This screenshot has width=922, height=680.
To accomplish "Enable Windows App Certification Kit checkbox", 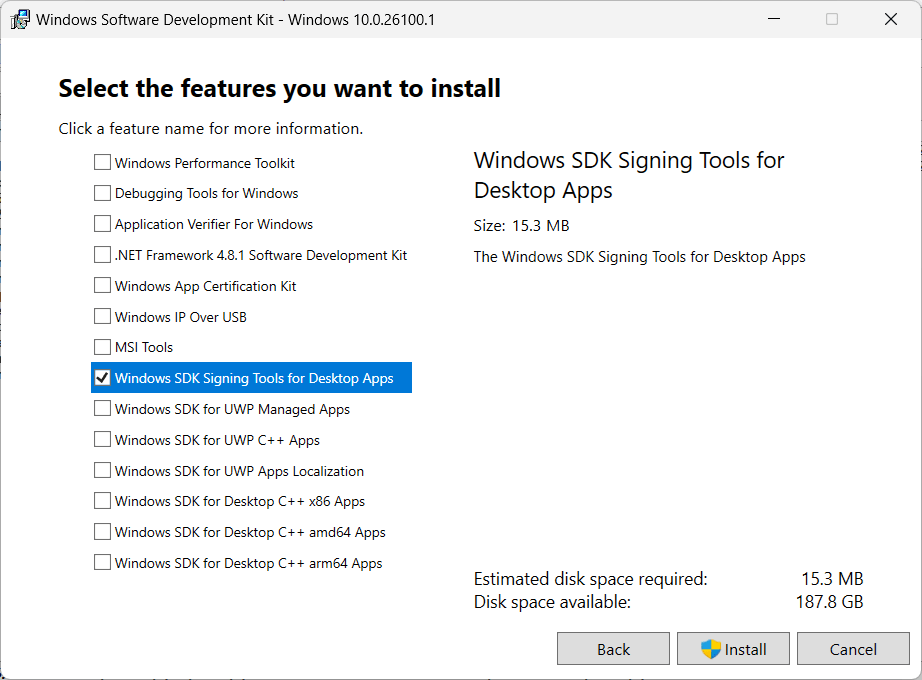I will tap(102, 285).
